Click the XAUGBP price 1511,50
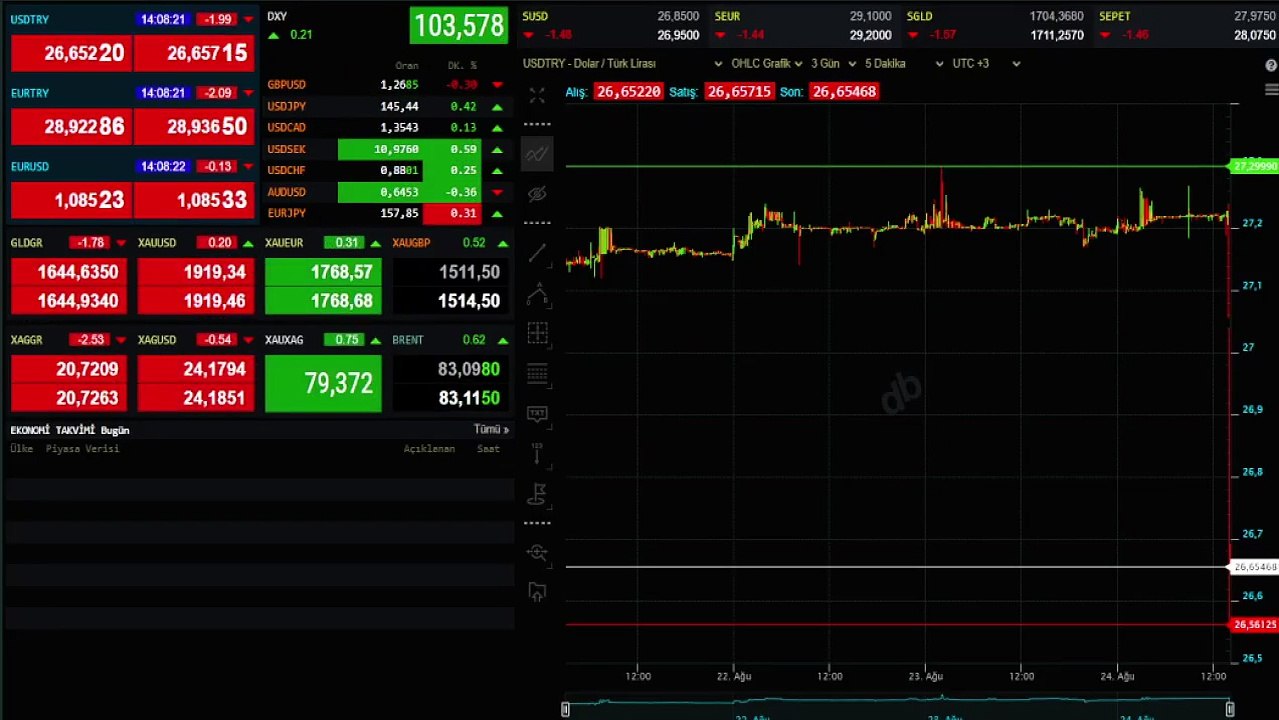The width and height of the screenshot is (1279, 720). click(x=451, y=272)
